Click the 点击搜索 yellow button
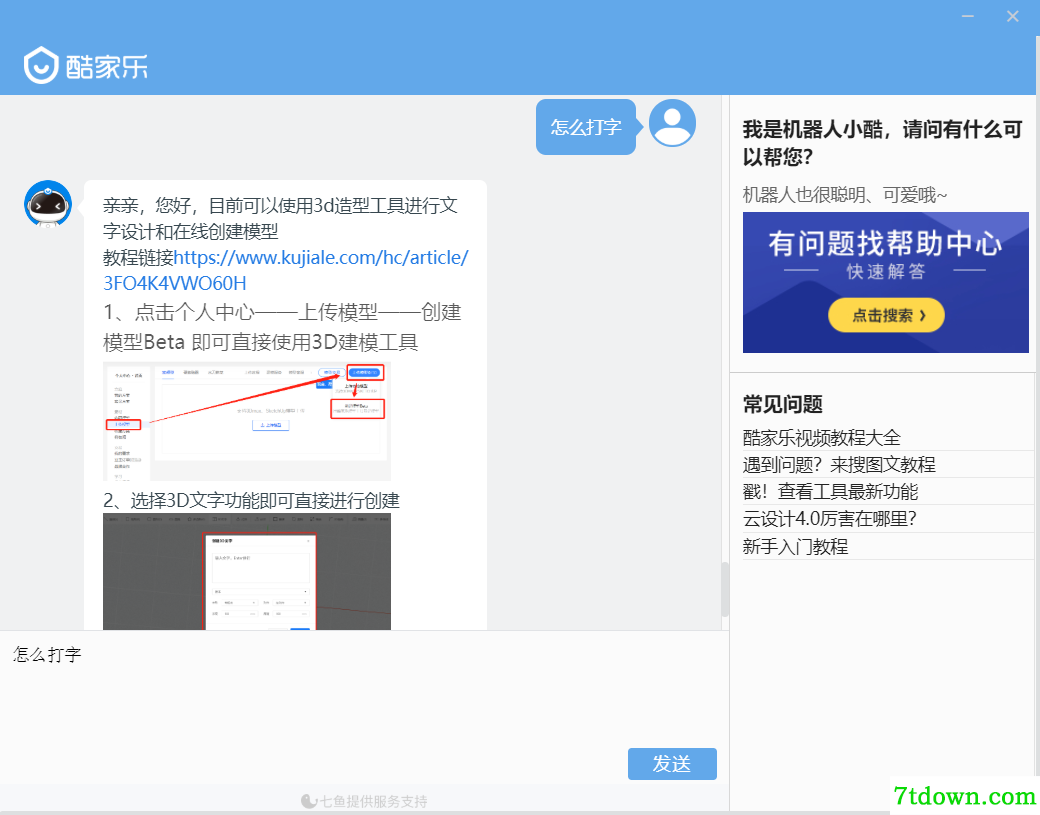Viewport: 1040px width, 815px height. (886, 315)
